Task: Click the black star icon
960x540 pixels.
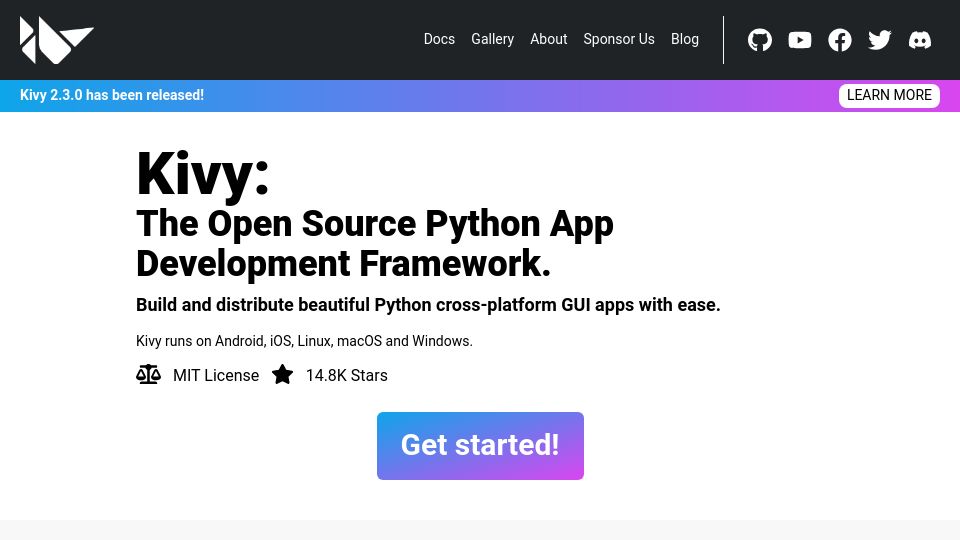Action: pos(282,375)
